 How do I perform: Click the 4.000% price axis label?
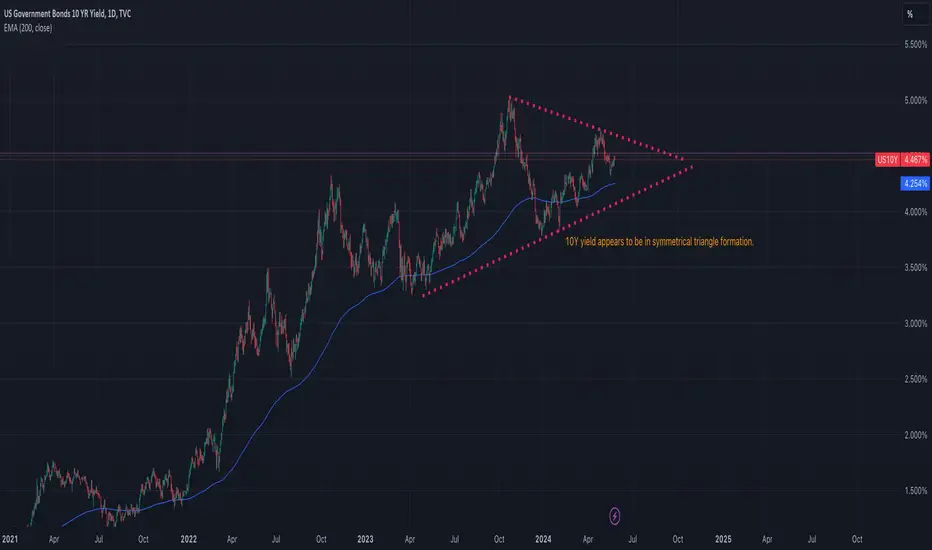point(915,212)
